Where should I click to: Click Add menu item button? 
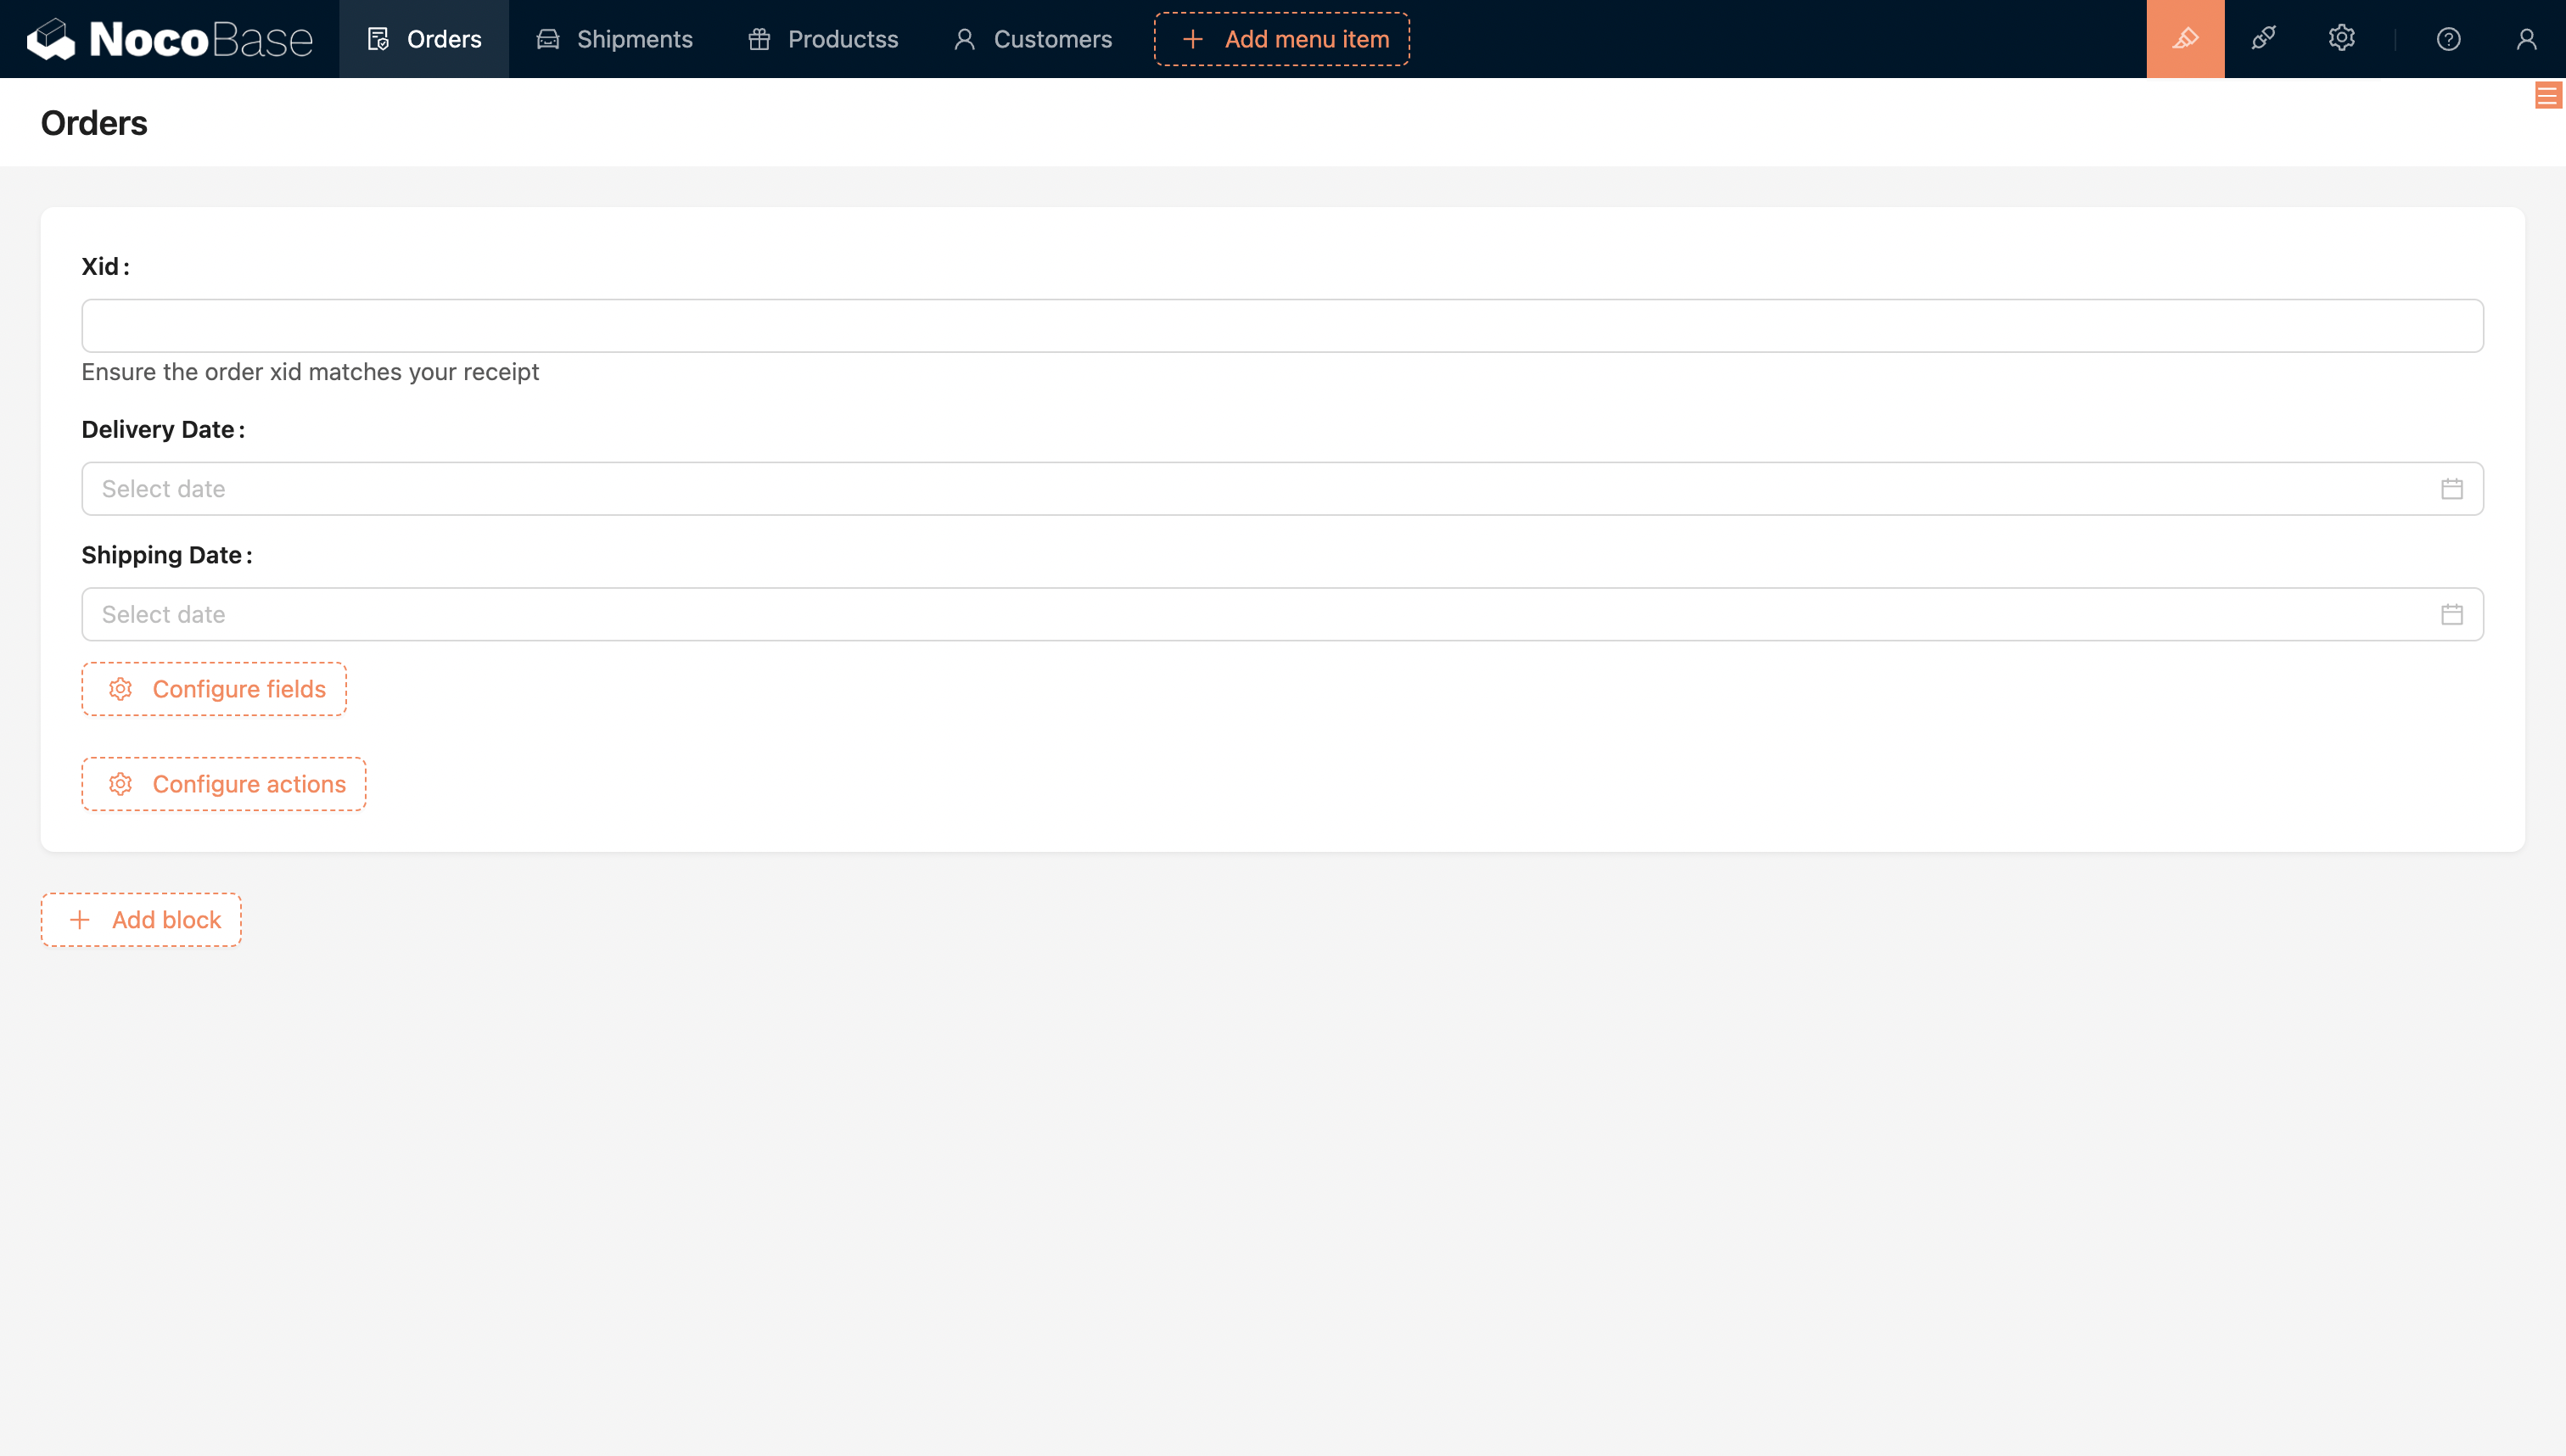[1282, 39]
